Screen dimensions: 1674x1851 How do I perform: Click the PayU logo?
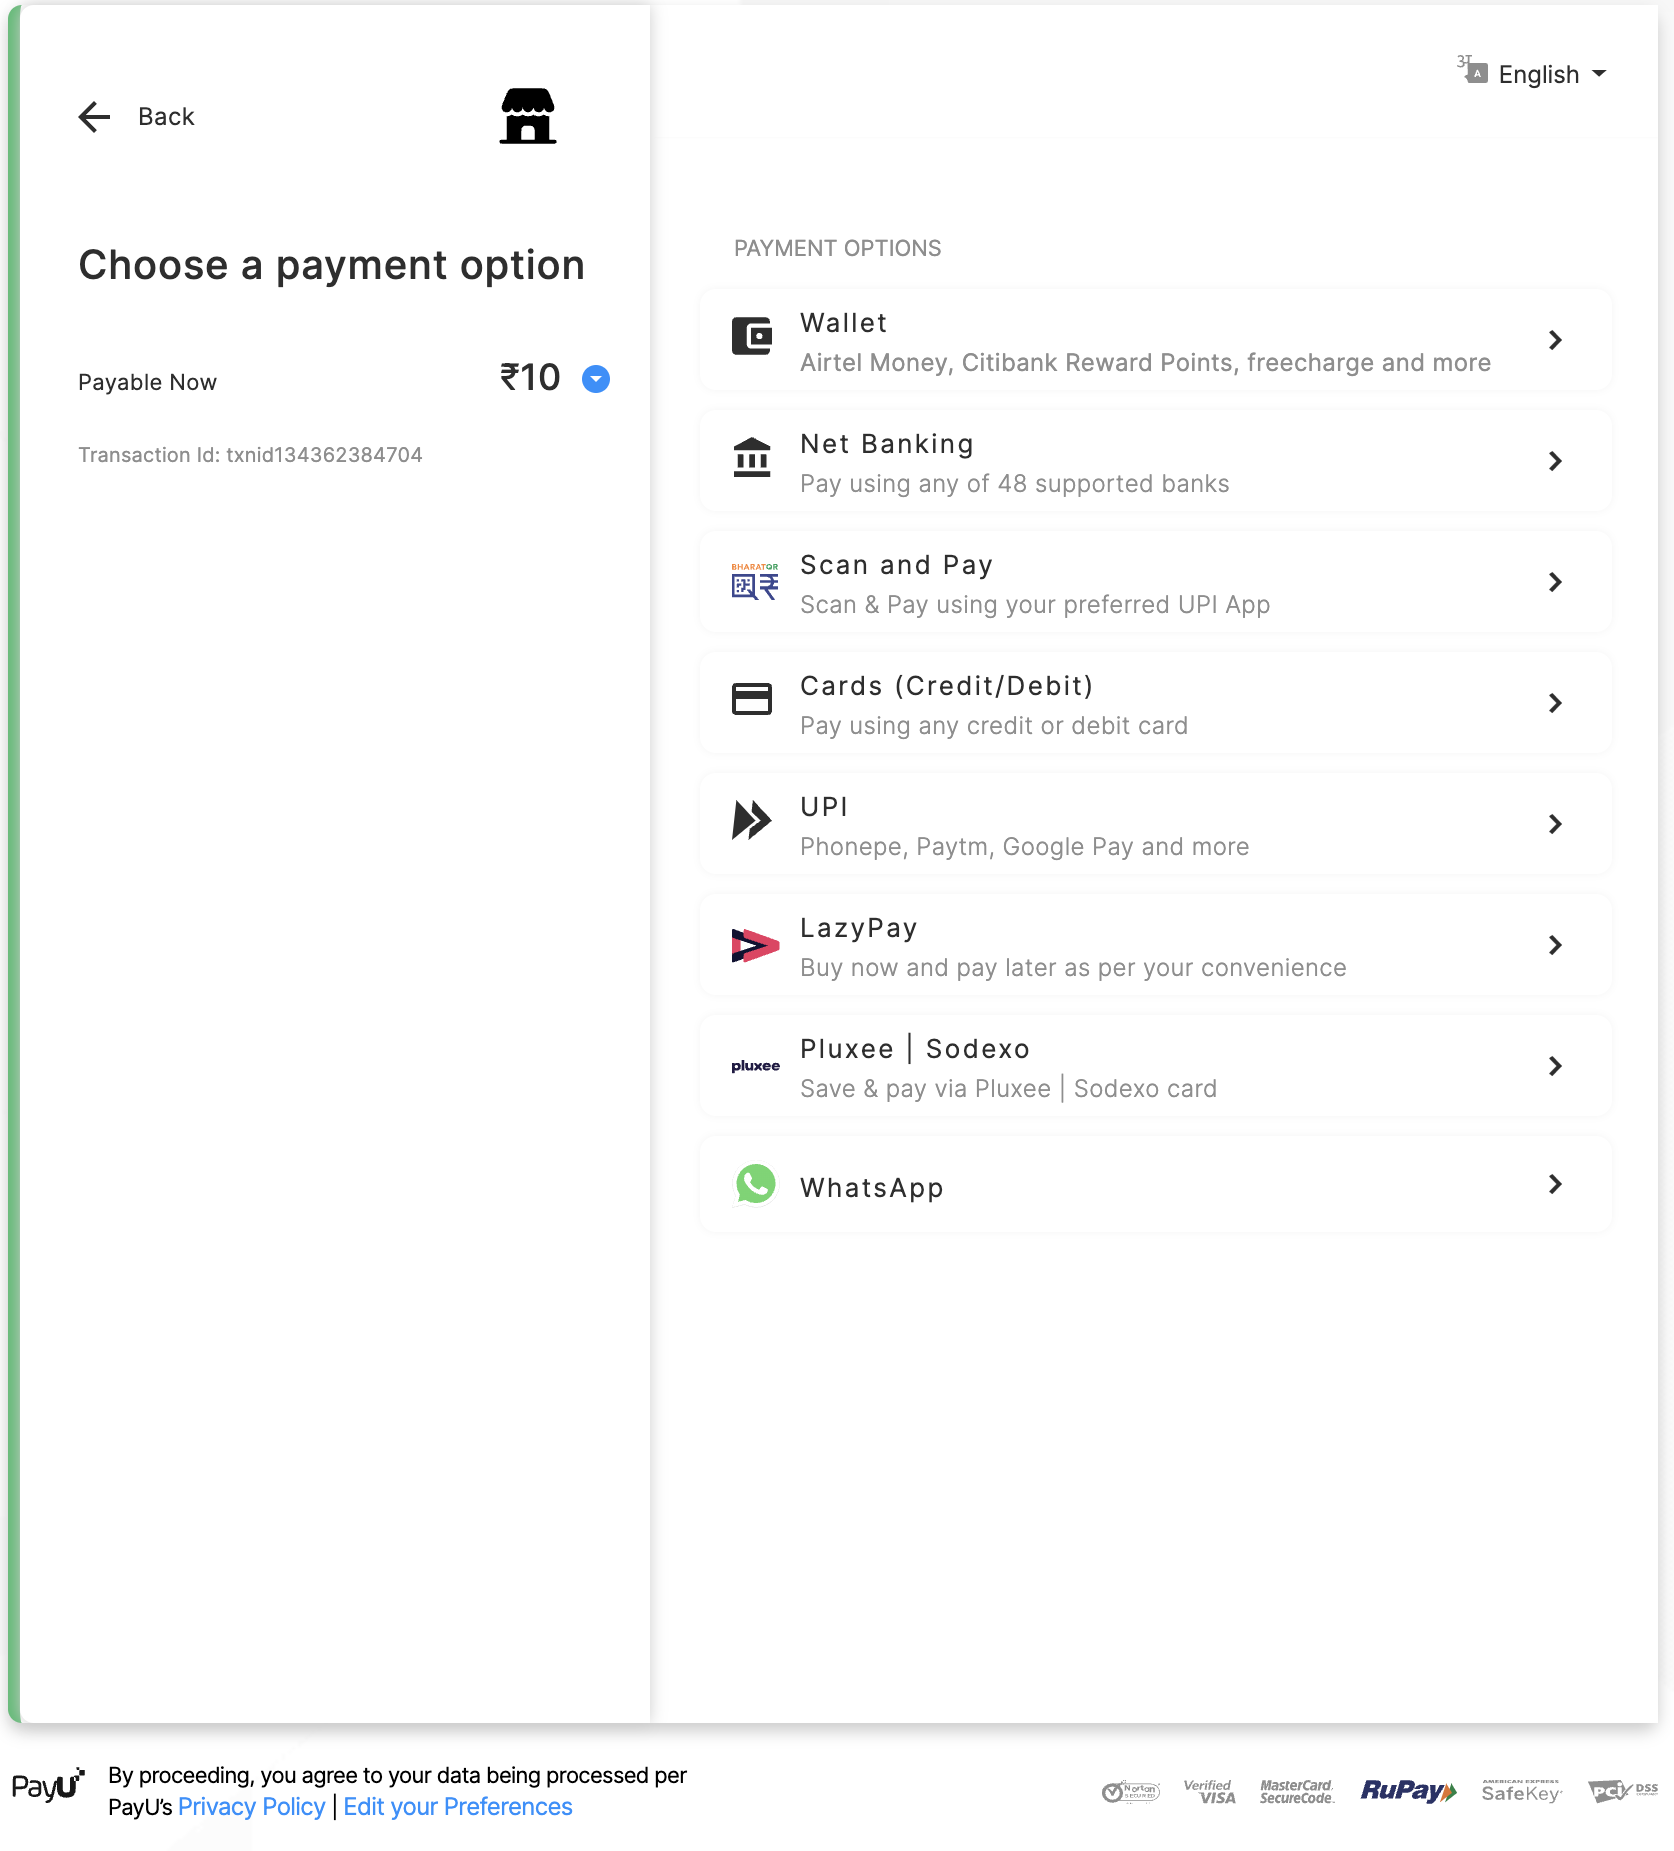(x=48, y=1785)
